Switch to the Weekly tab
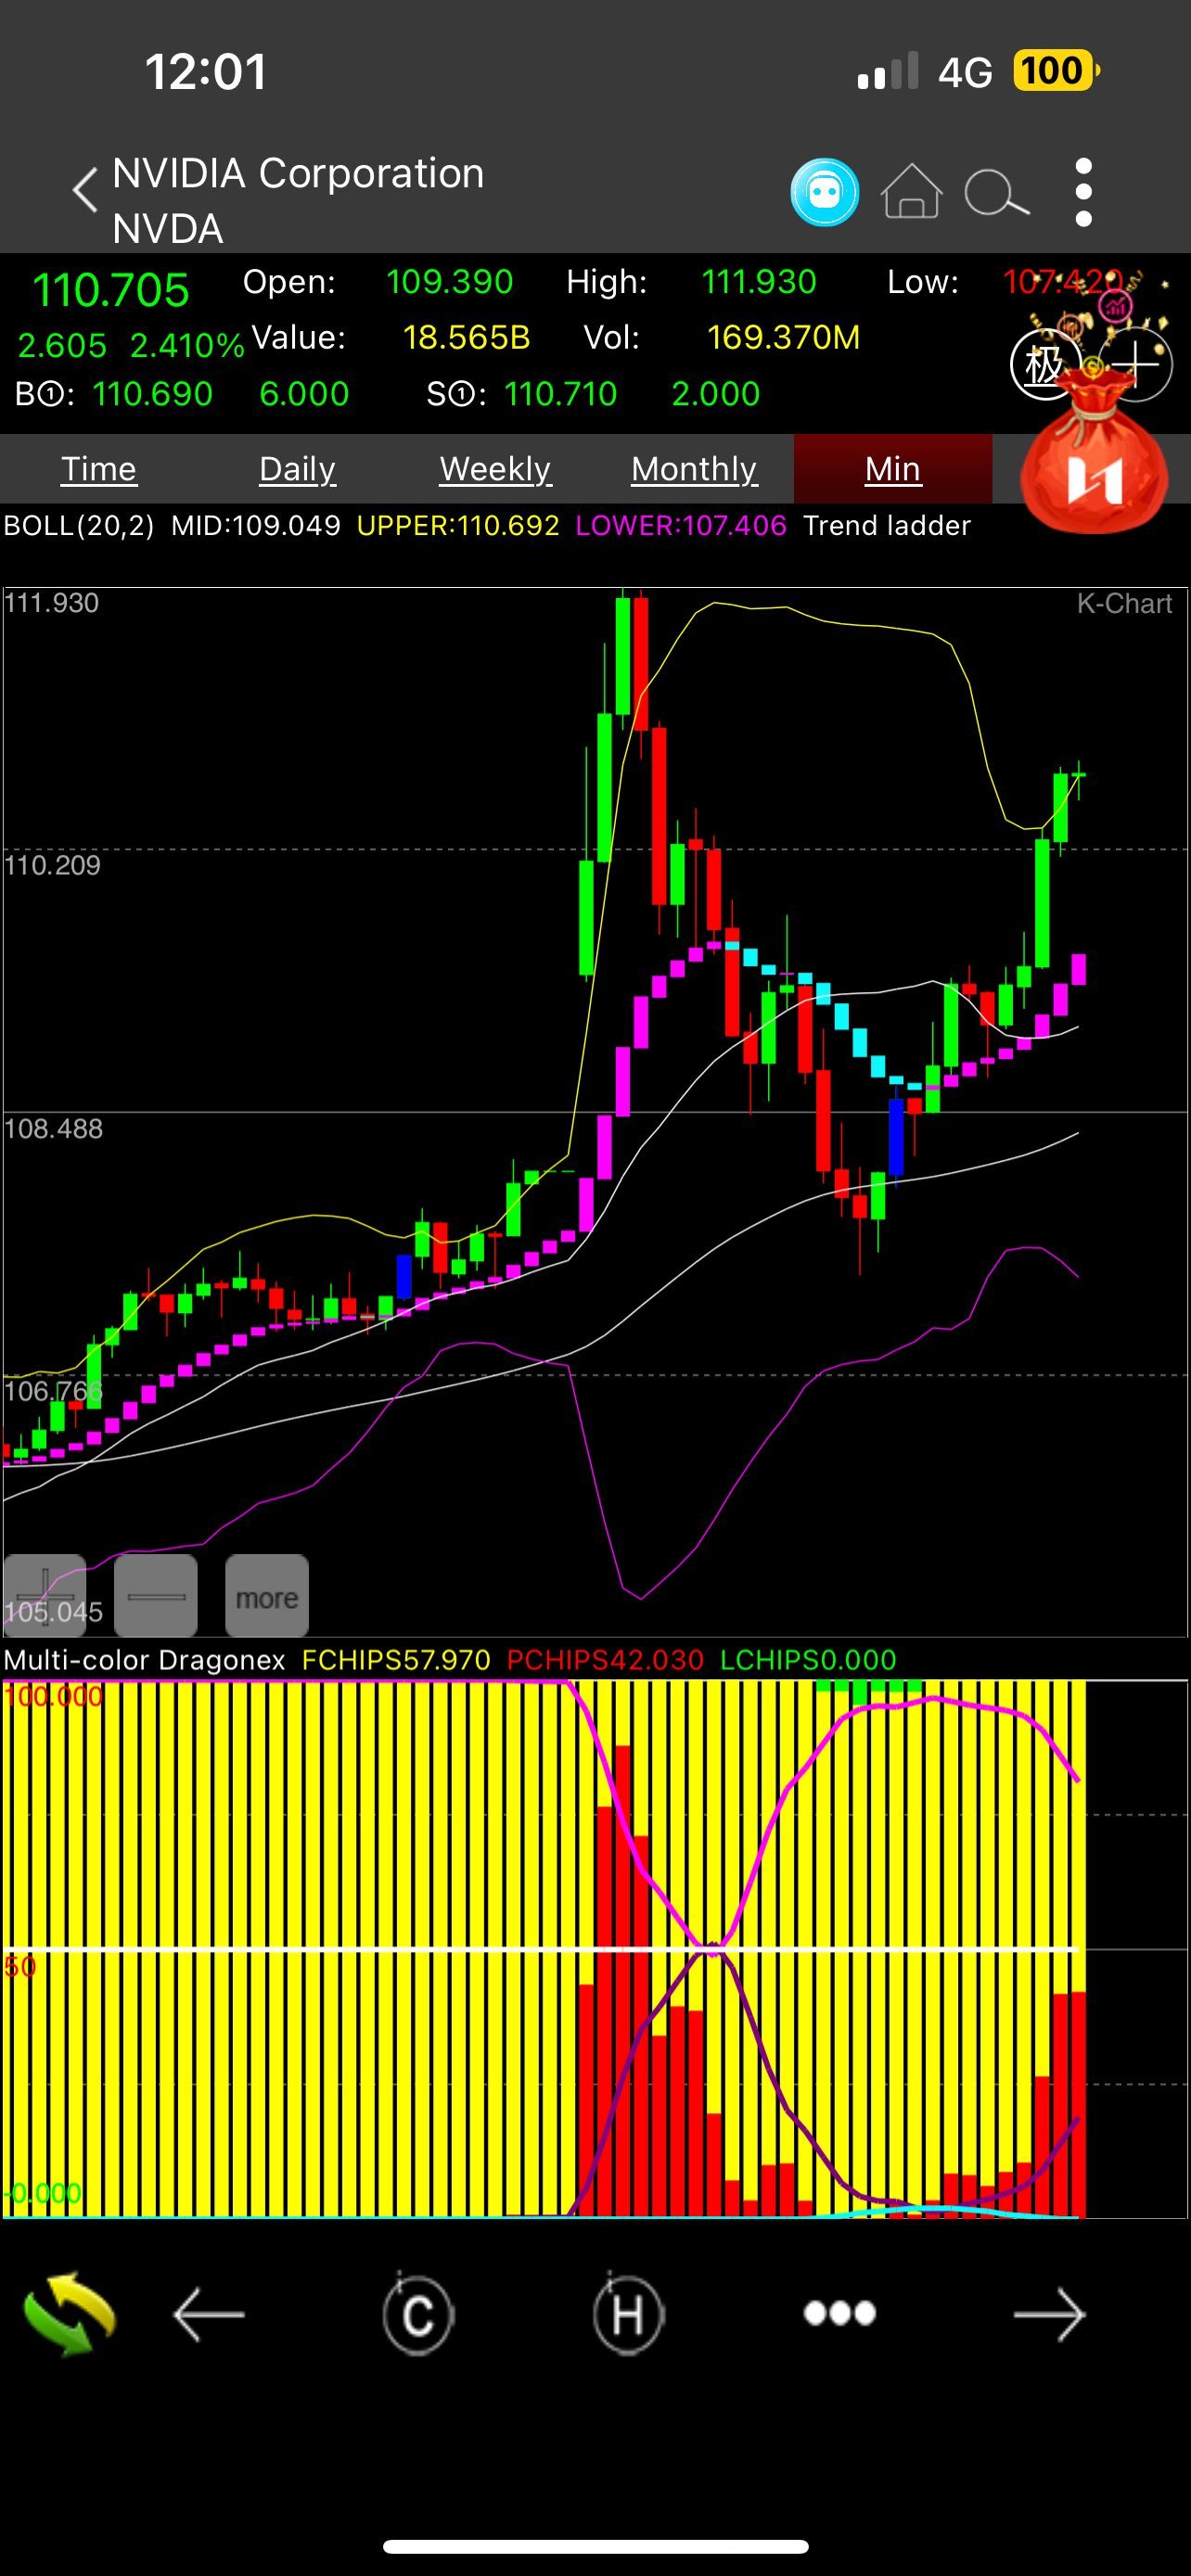Viewport: 1191px width, 2576px height. 495,469
